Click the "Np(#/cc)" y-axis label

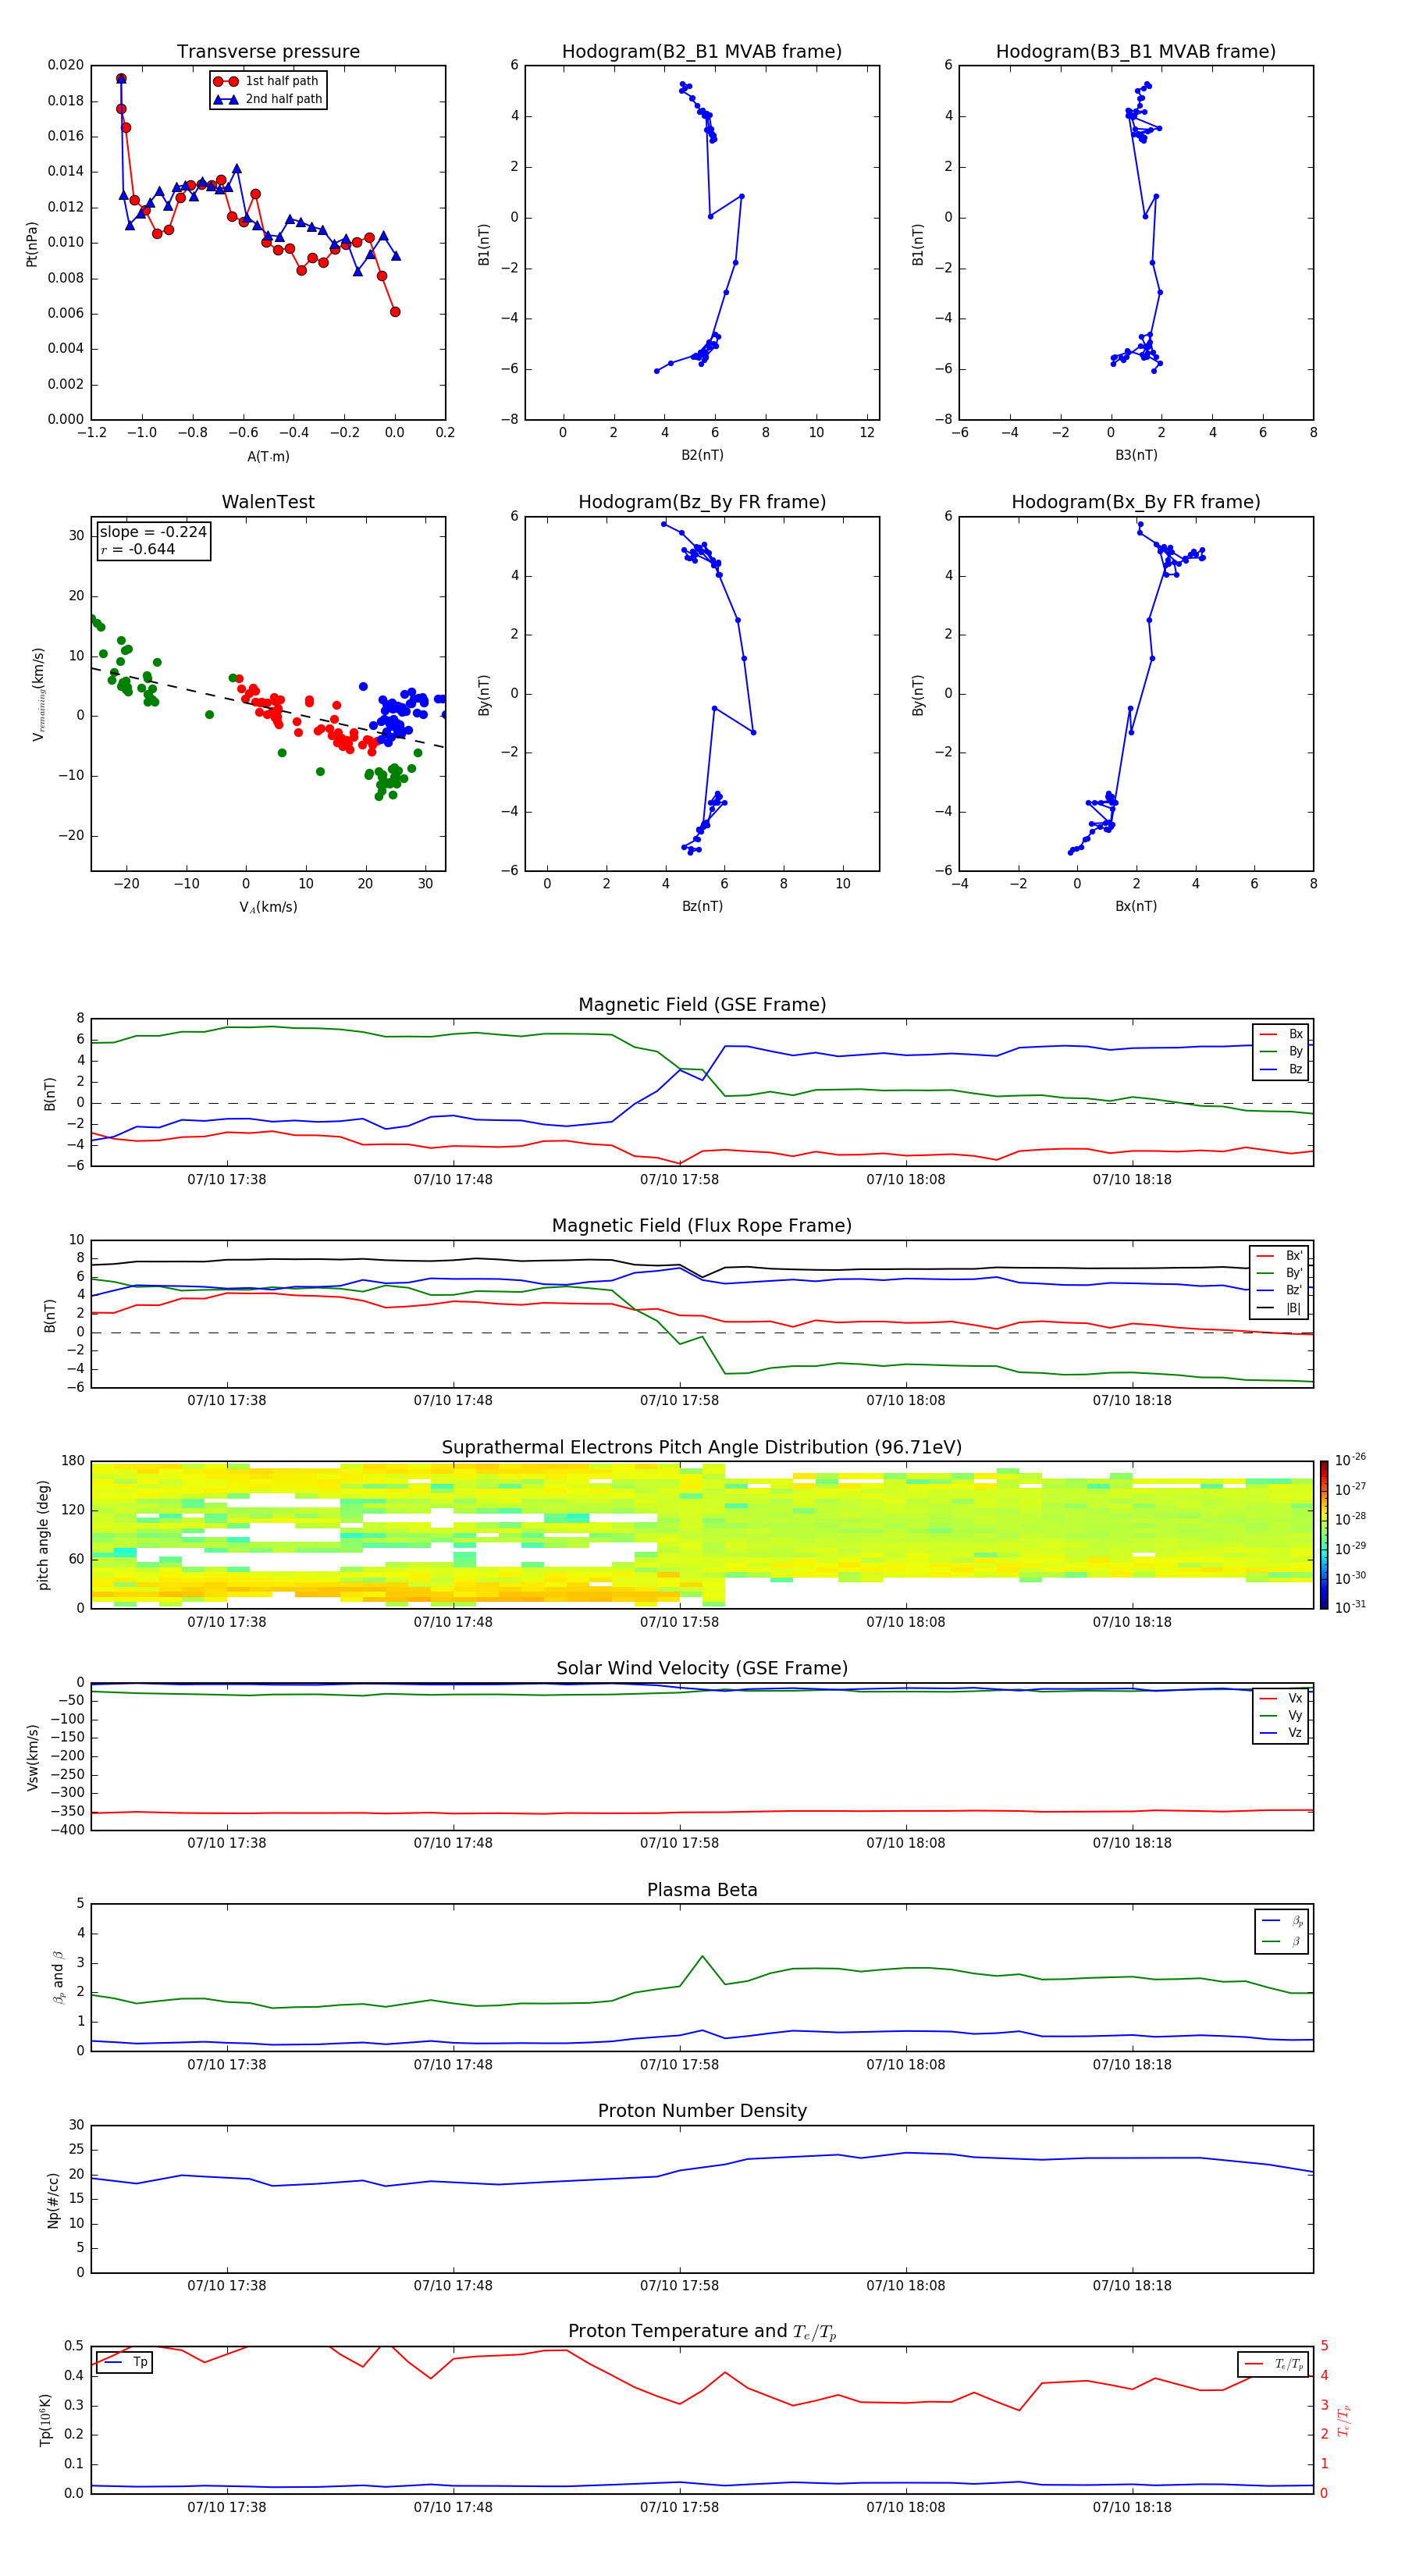(53, 2200)
